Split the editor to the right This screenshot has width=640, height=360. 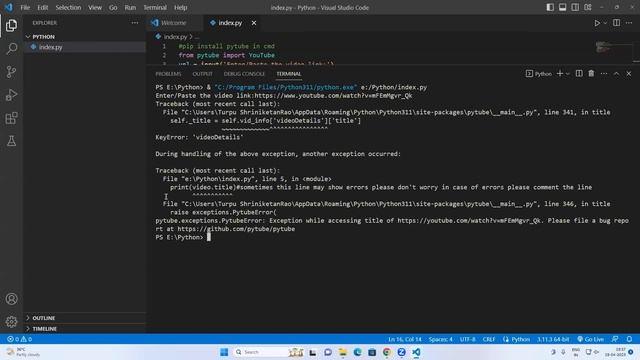[616, 23]
